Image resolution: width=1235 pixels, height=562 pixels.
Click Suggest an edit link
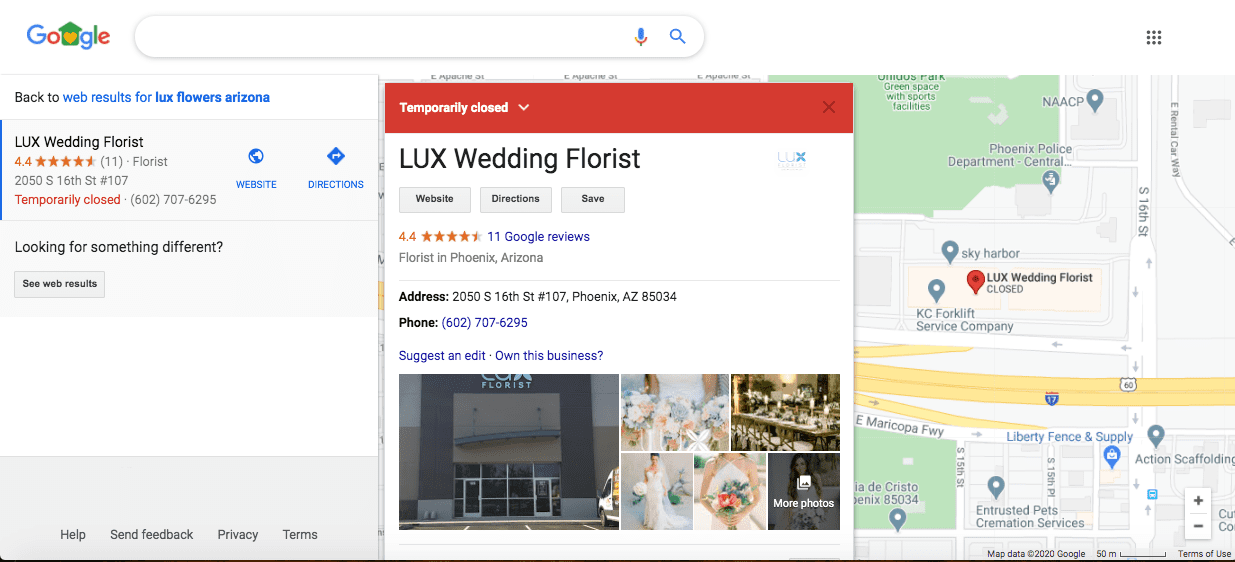point(442,356)
